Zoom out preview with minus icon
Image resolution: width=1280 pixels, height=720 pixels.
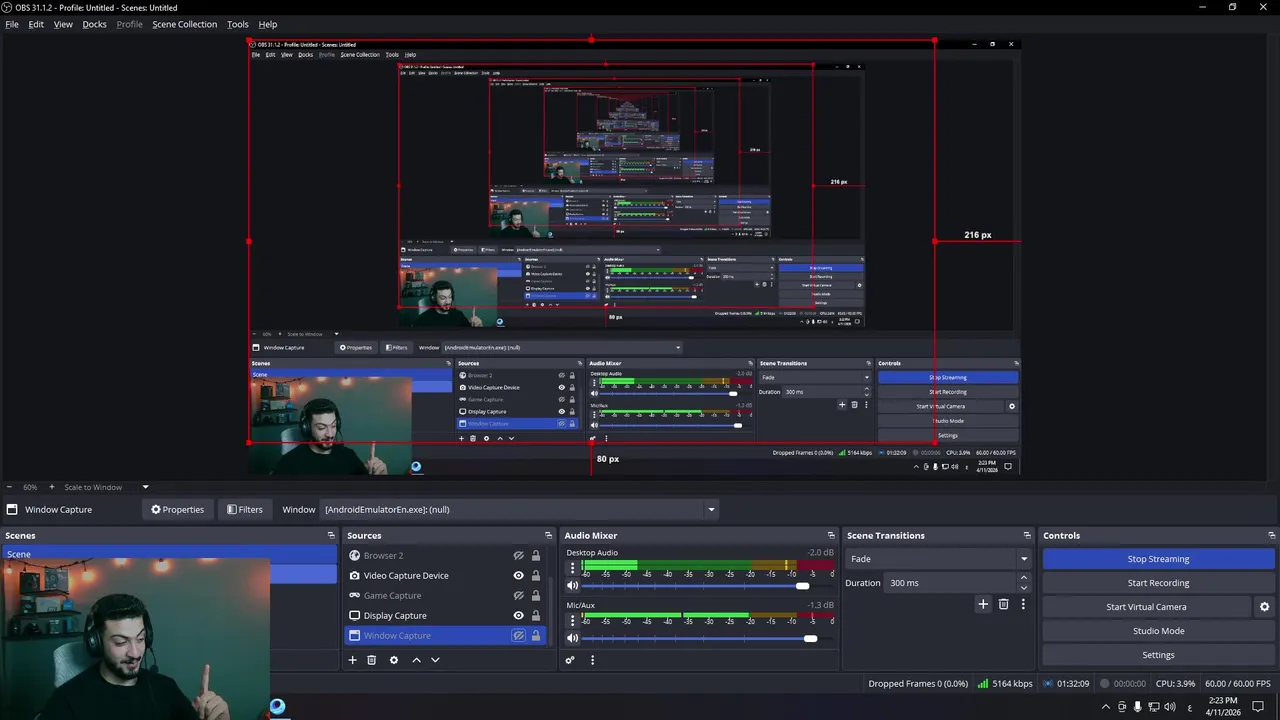[9, 487]
